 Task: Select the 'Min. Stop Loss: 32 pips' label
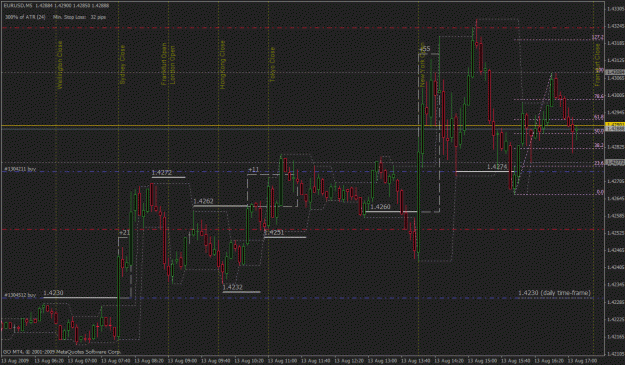(80, 17)
